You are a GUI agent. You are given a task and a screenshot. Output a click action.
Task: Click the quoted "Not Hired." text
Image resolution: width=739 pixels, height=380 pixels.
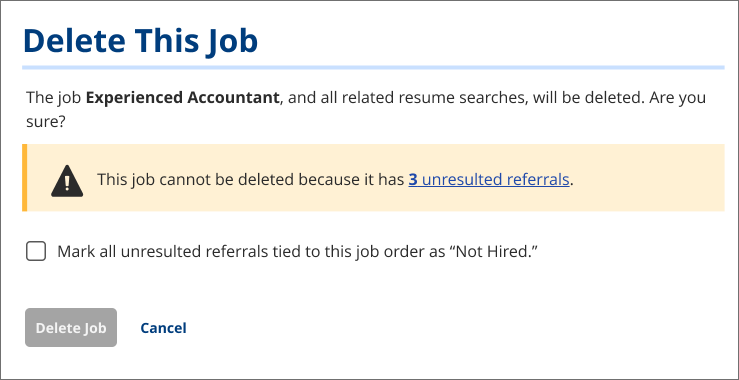point(491,252)
